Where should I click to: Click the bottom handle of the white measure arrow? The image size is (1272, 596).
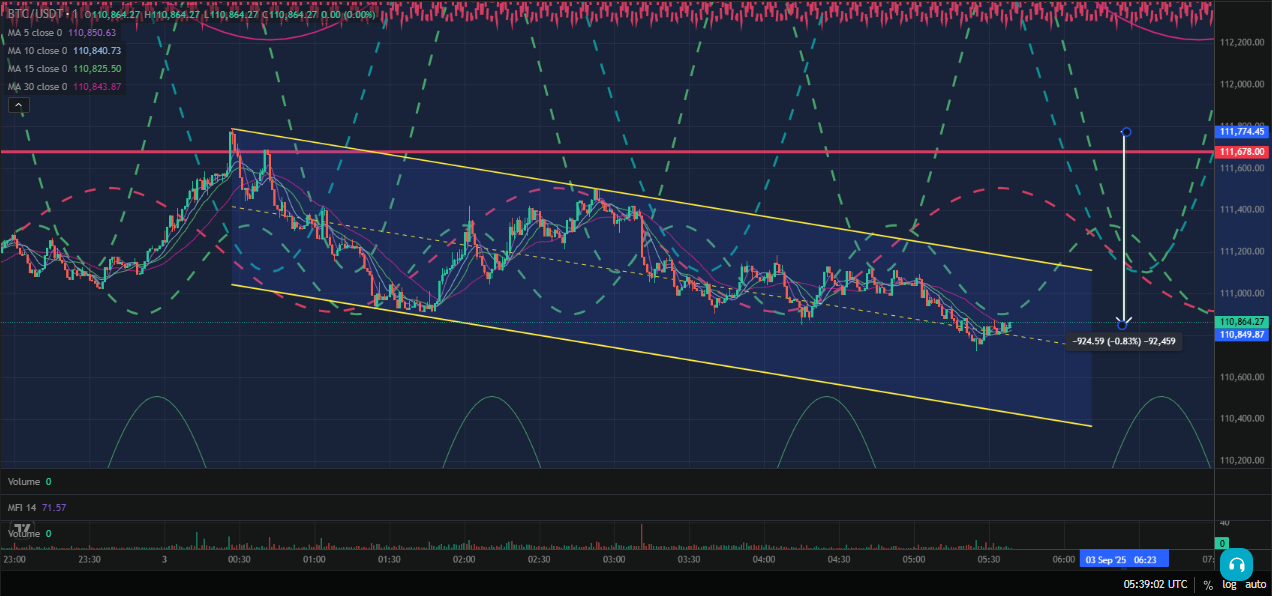pyautogui.click(x=1123, y=324)
